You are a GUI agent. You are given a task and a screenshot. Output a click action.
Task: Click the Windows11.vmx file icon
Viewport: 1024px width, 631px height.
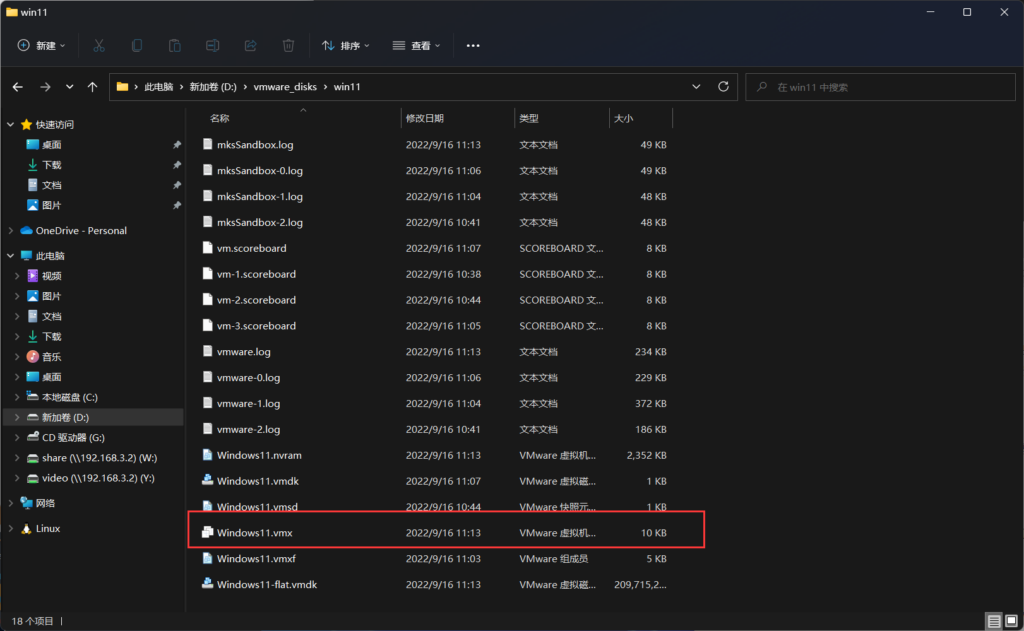[207, 532]
